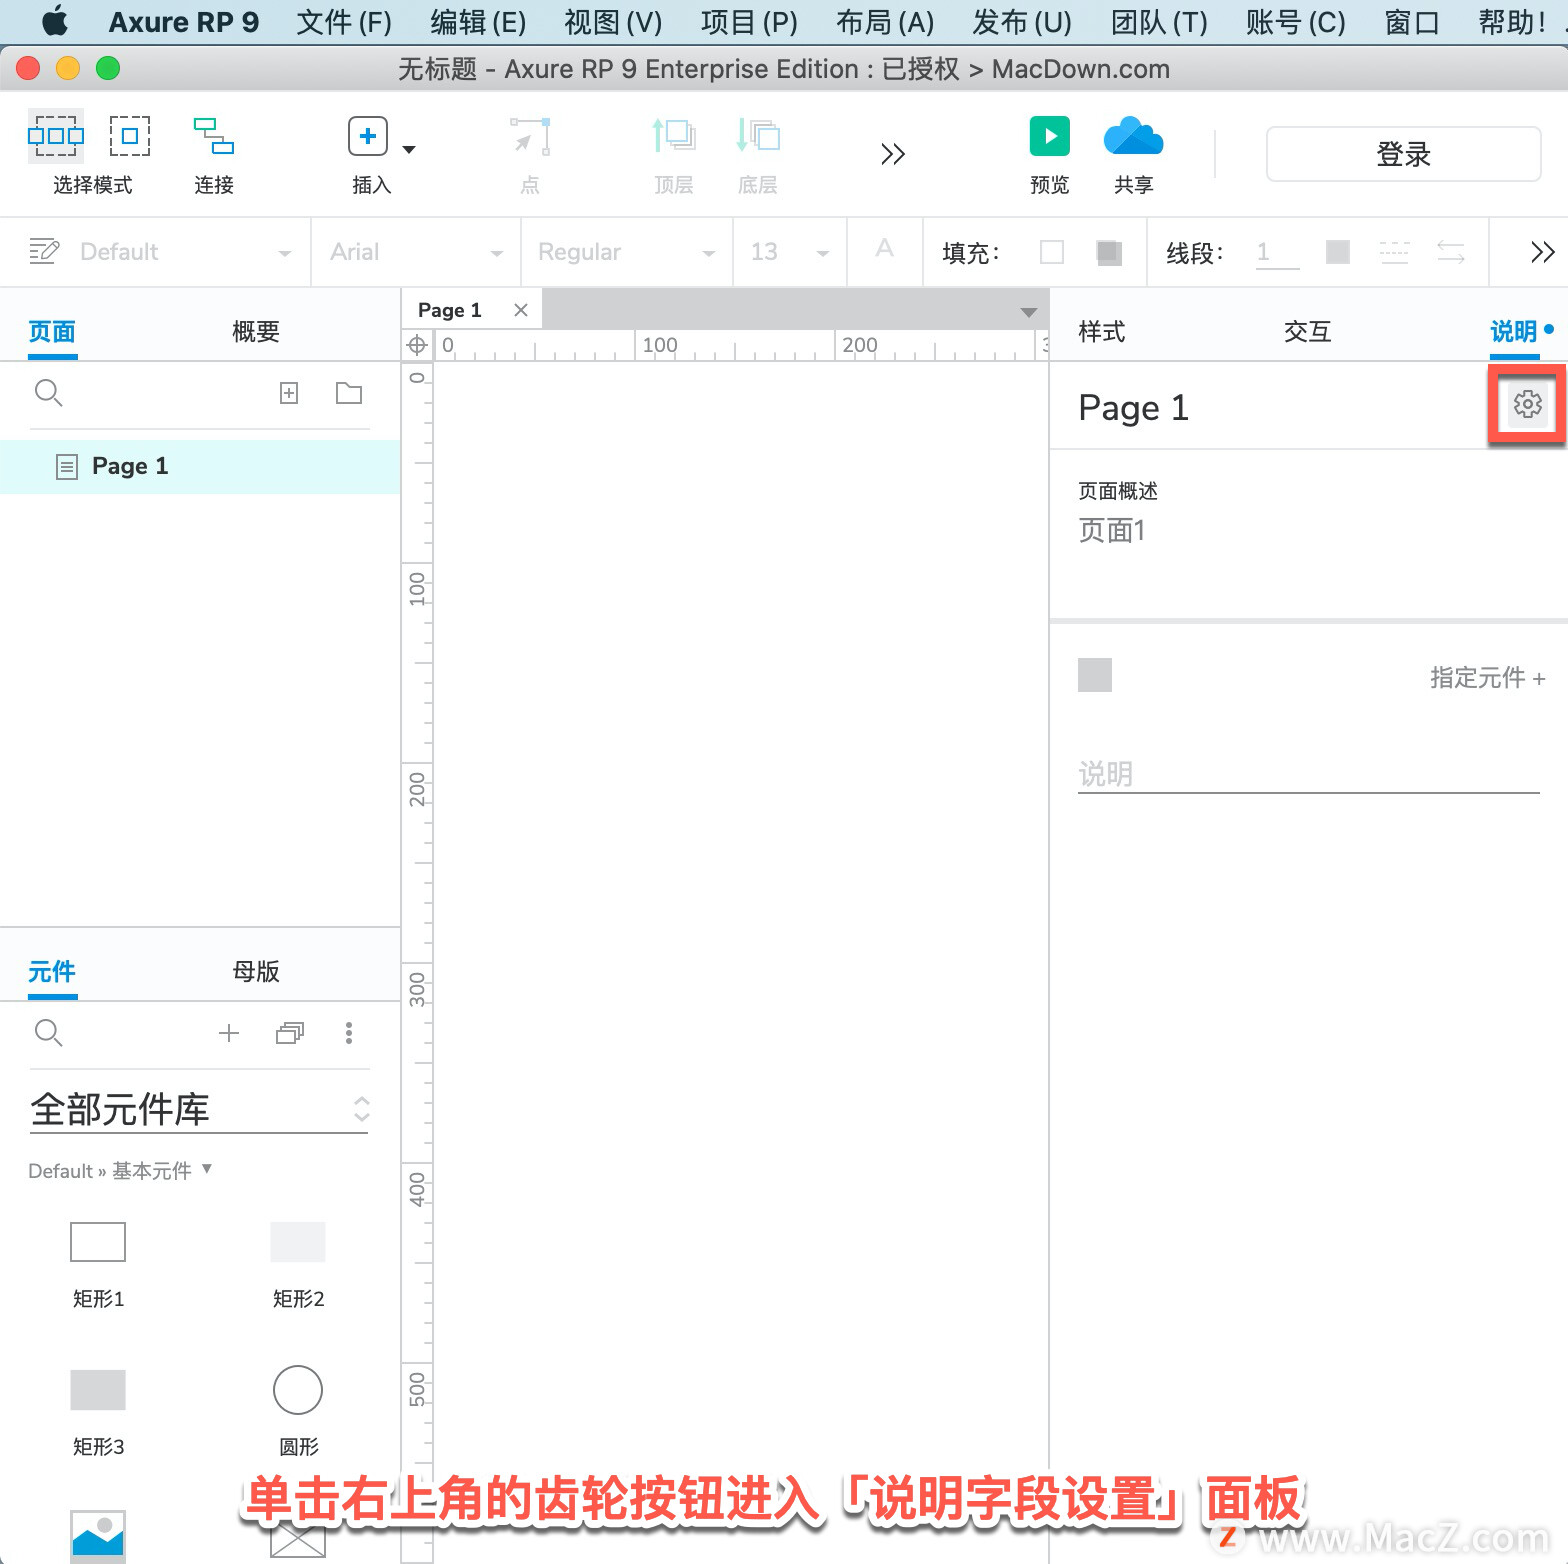Viewport: 1568px width, 1564px height.
Task: Click the duplicate library windows icon
Action: (290, 1033)
